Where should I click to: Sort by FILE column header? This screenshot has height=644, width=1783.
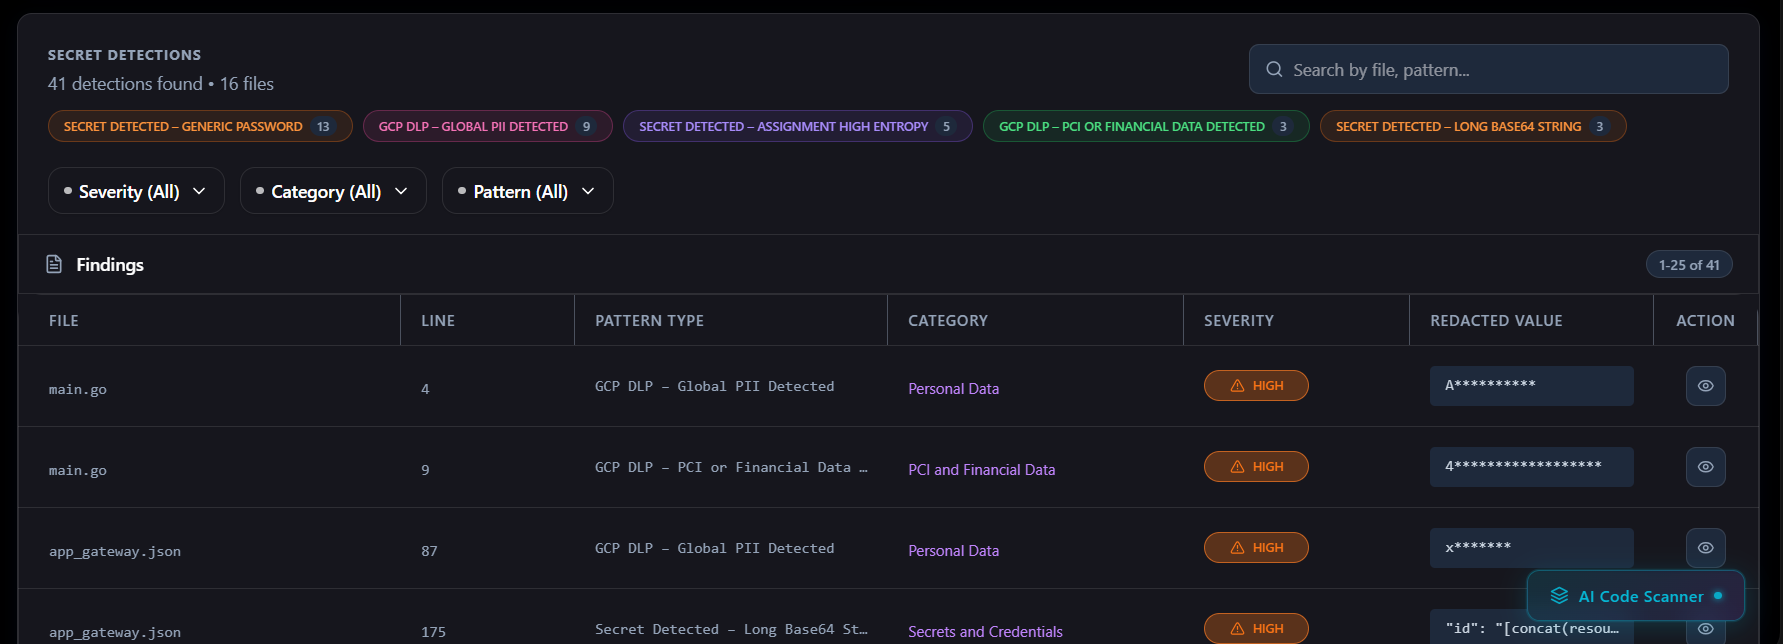(x=64, y=321)
